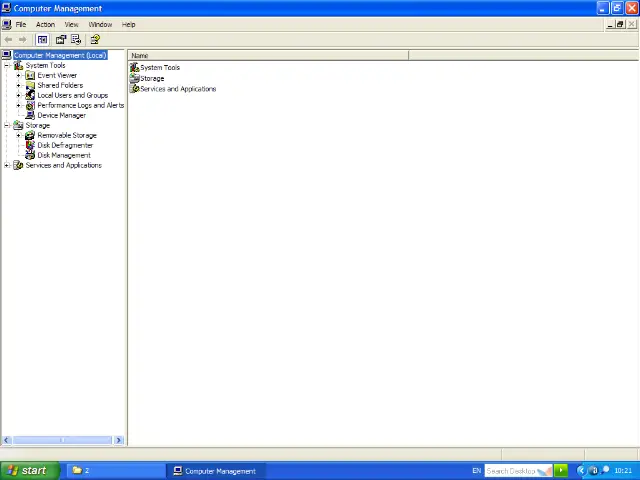Select Services and Applications text in right pane
640x480 pixels.
click(x=178, y=89)
